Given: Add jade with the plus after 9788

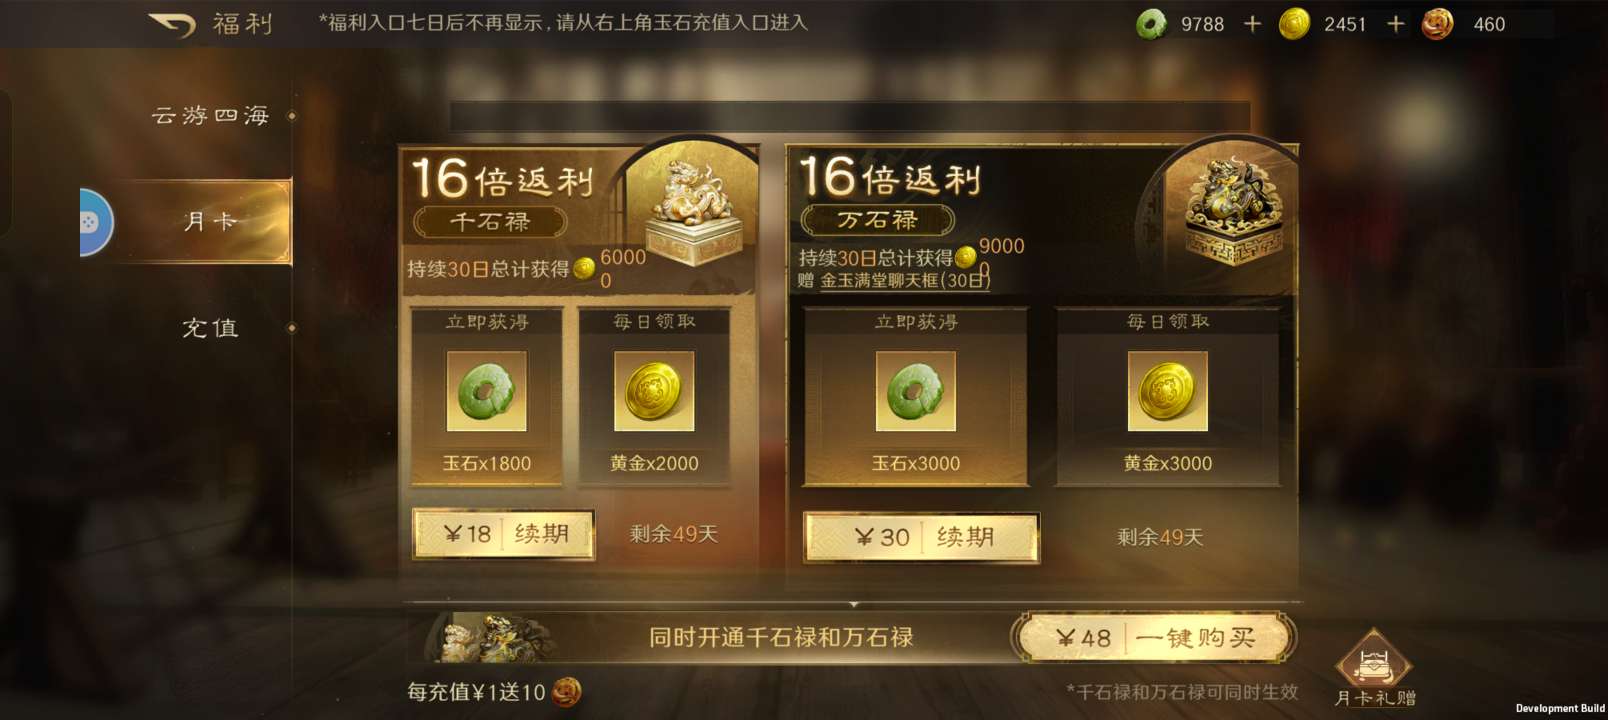Looking at the screenshot, I should click(x=1252, y=24).
